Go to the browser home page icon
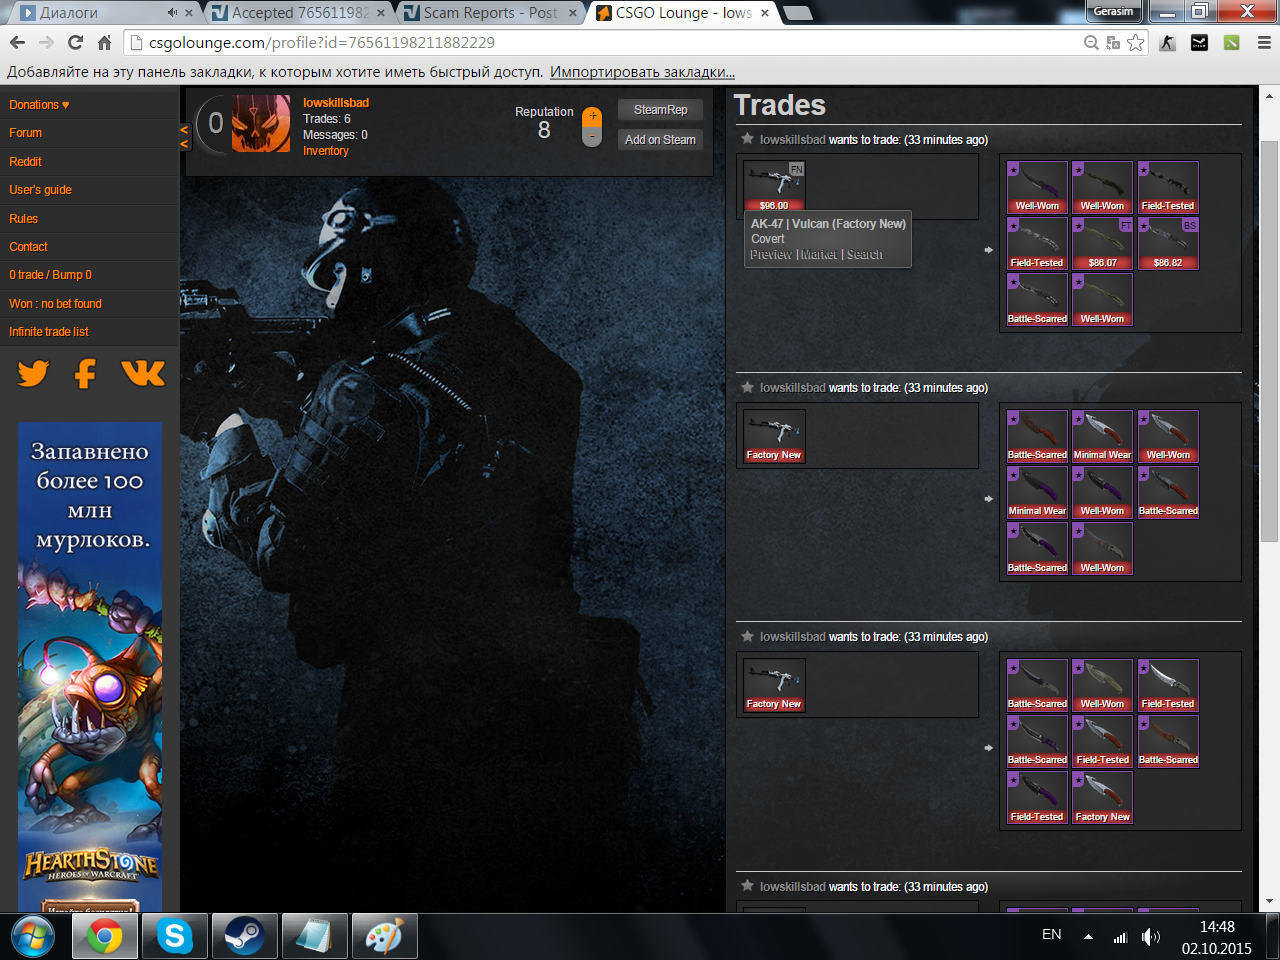The image size is (1280, 960). (x=104, y=42)
